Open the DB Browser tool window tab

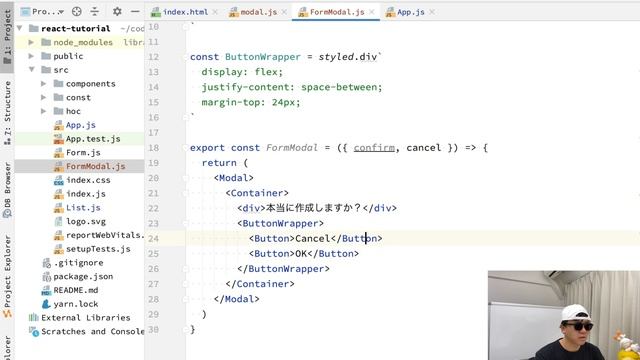point(7,190)
